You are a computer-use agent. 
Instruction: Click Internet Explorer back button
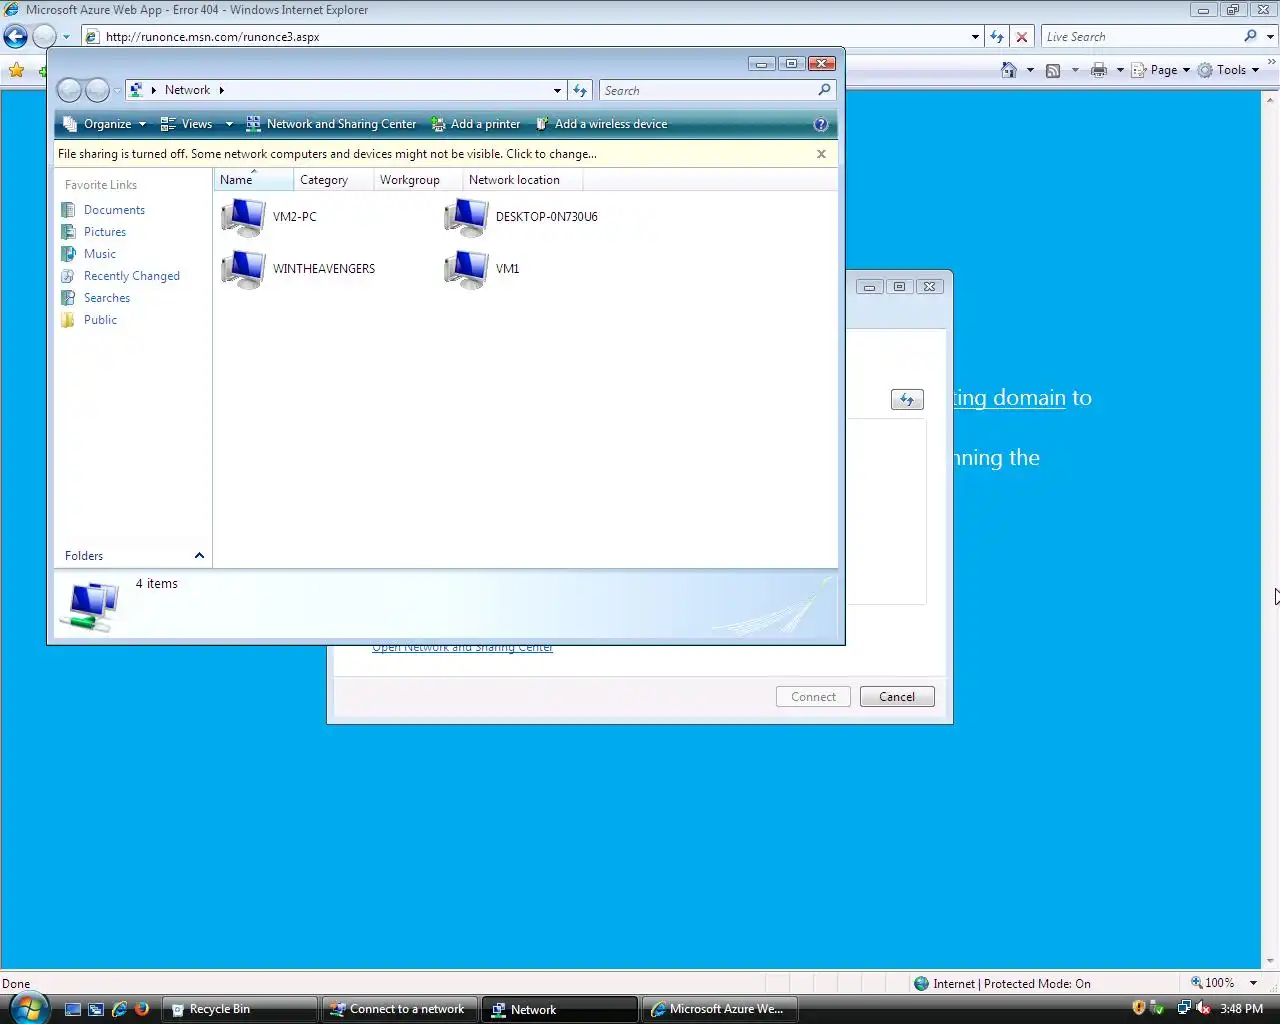pos(15,37)
